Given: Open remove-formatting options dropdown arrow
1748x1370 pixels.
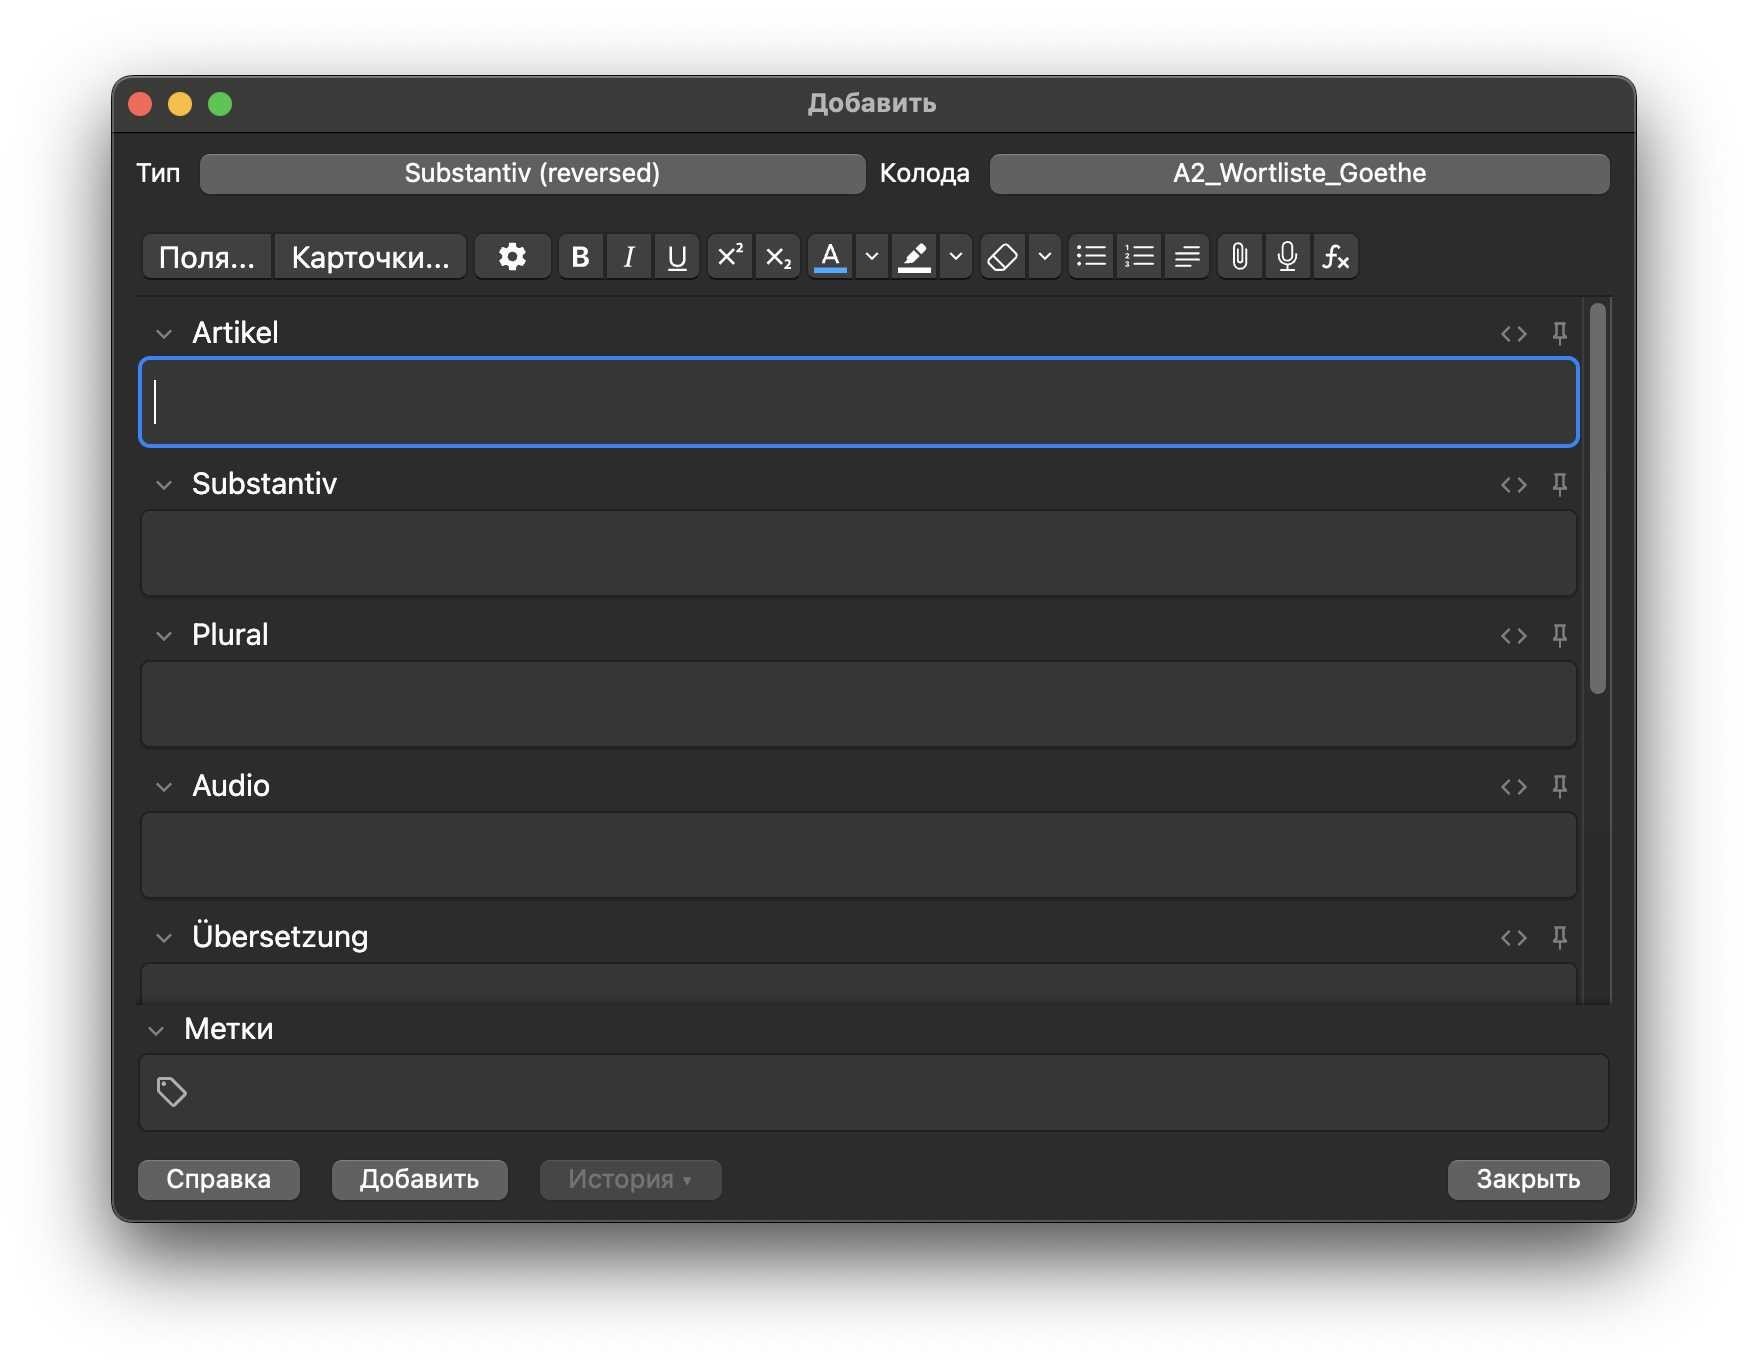Looking at the screenshot, I should [1045, 257].
